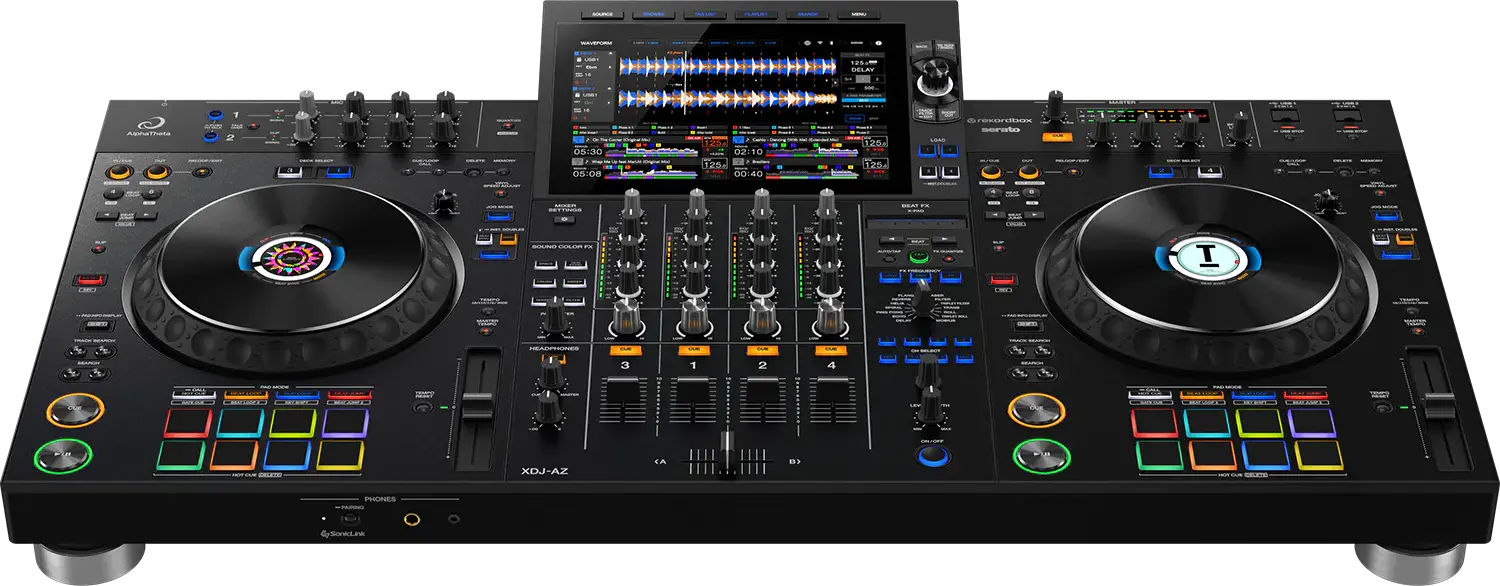
Task: Toggle the Beat FX ON/OFF button
Action: [x=932, y=456]
